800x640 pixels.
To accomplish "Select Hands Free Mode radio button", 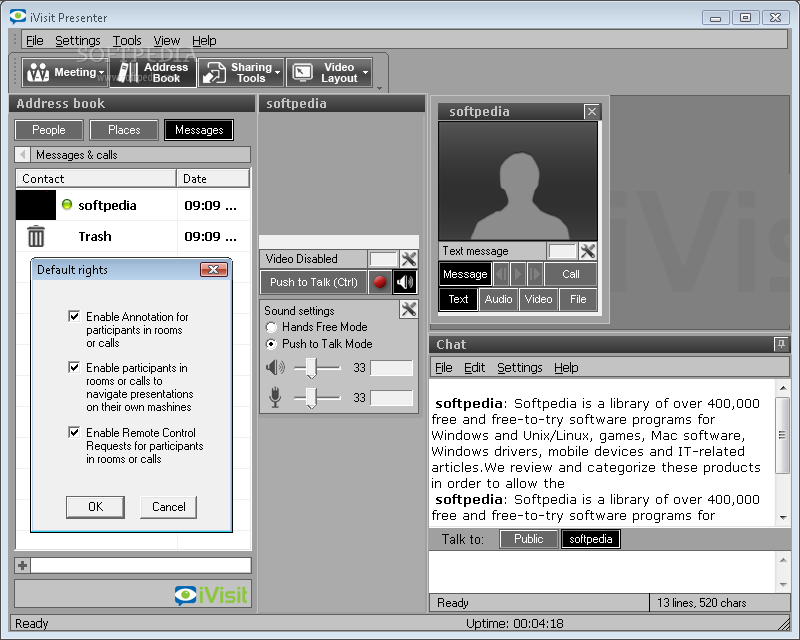I will pyautogui.click(x=271, y=327).
